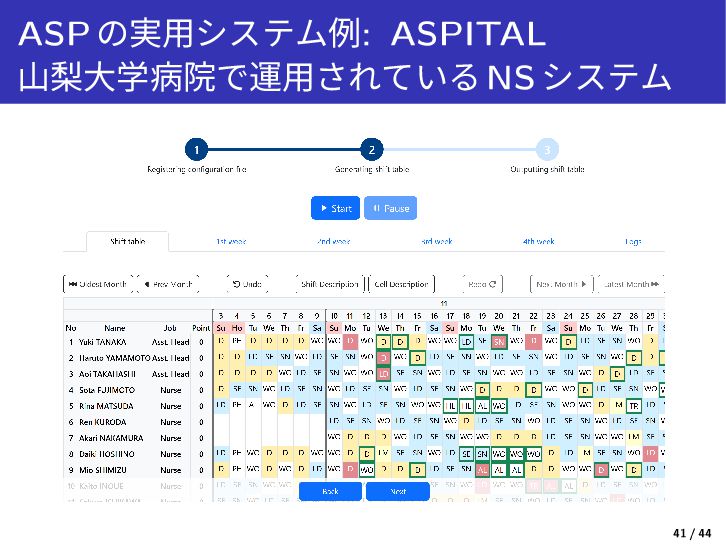
Task: Click the Registering configuration file label
Action: point(196,169)
